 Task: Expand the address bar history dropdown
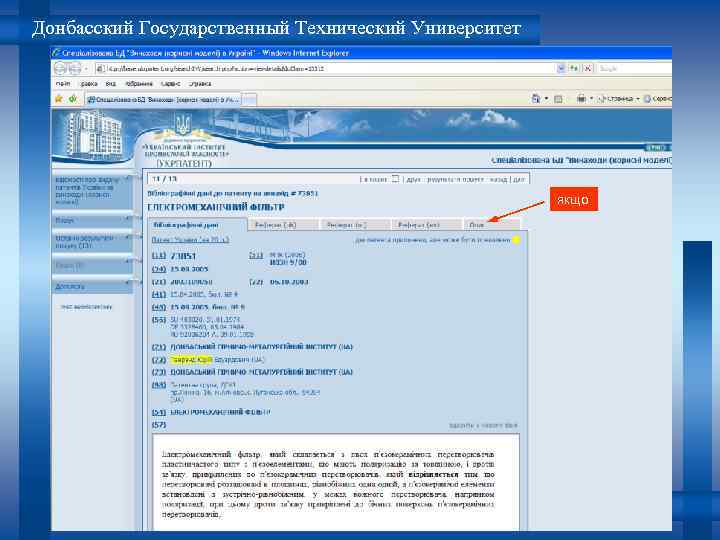click(561, 68)
